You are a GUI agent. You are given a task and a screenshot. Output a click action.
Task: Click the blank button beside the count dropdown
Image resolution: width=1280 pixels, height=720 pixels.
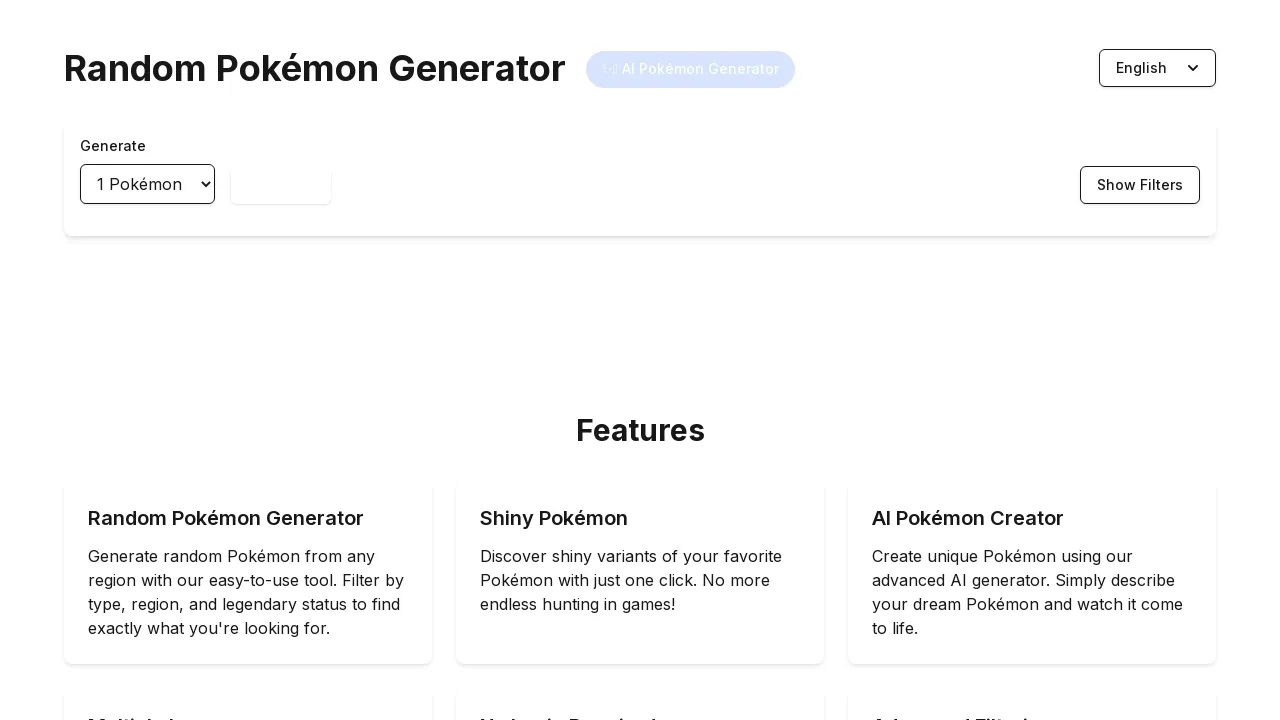point(280,185)
